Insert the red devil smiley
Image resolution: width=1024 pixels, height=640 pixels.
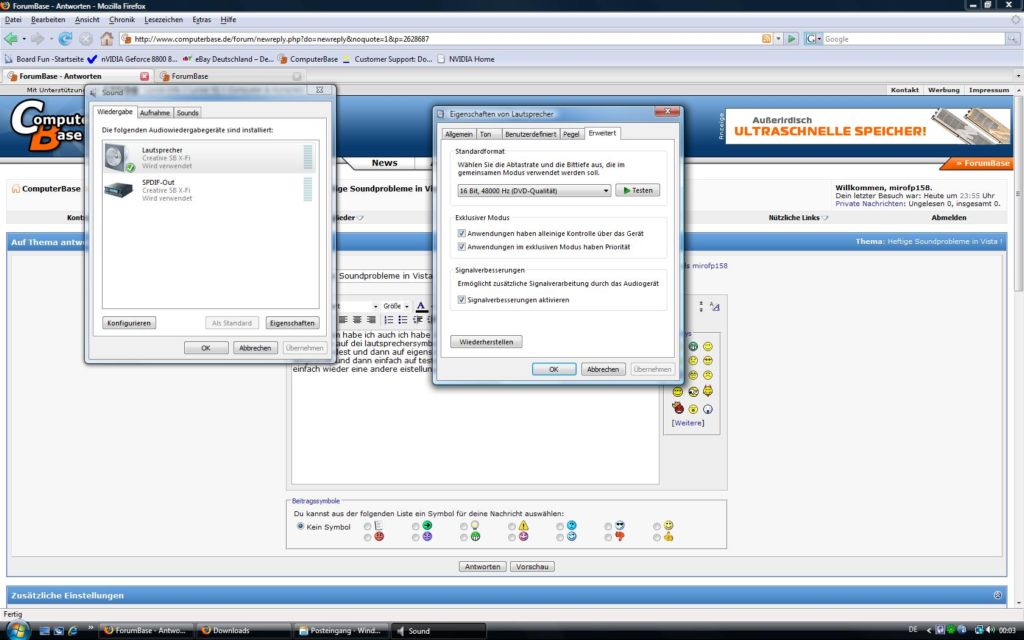(678, 409)
